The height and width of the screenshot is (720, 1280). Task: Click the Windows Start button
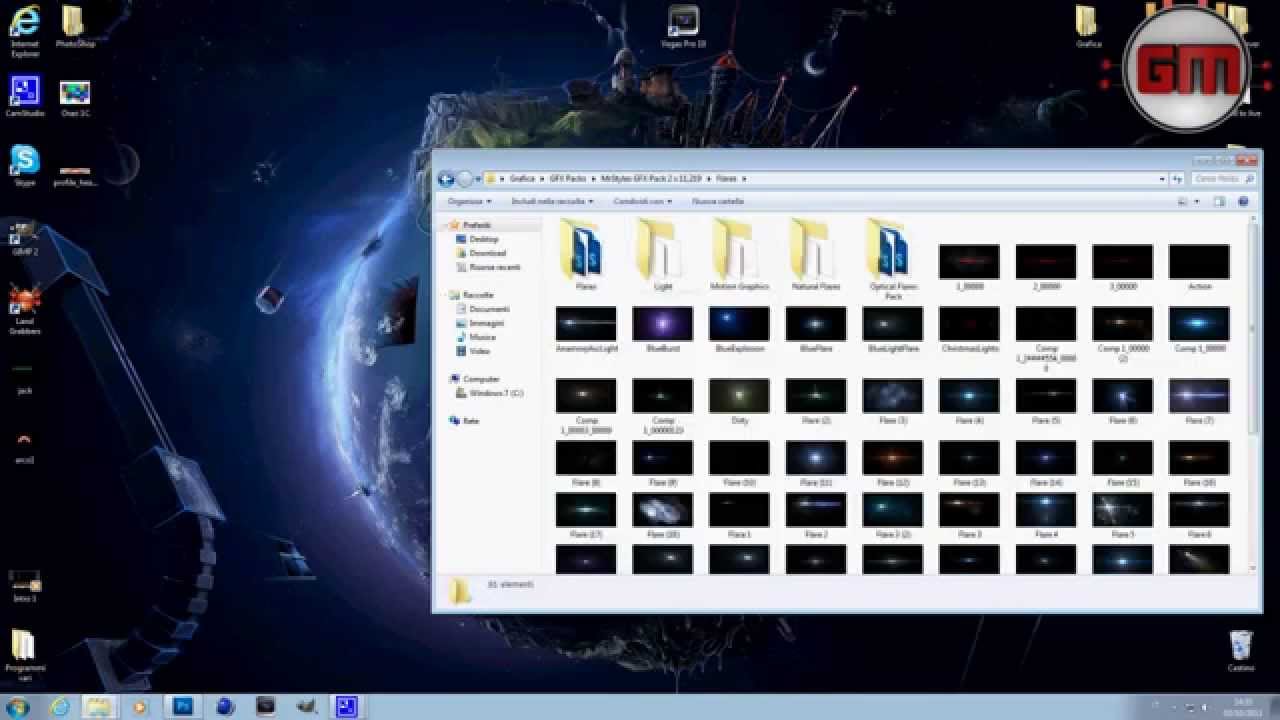click(x=17, y=706)
